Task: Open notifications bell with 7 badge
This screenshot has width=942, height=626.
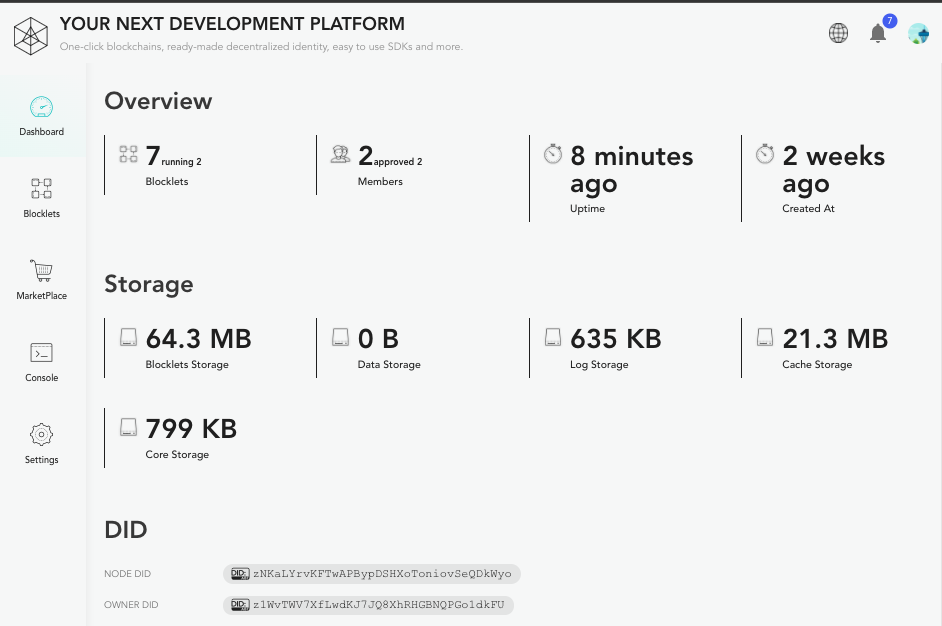Action: click(x=878, y=33)
